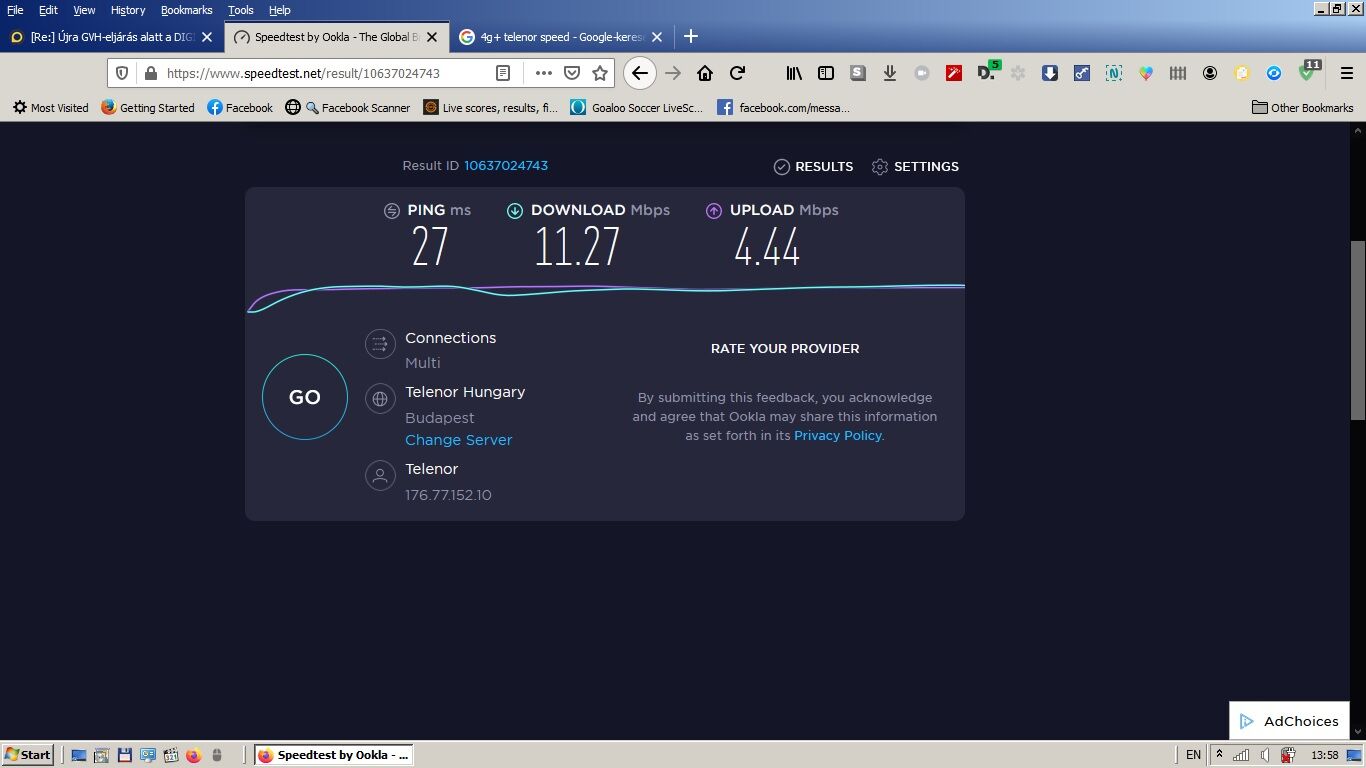The width and height of the screenshot is (1366, 768).
Task: Show site security lock information
Action: point(151,73)
